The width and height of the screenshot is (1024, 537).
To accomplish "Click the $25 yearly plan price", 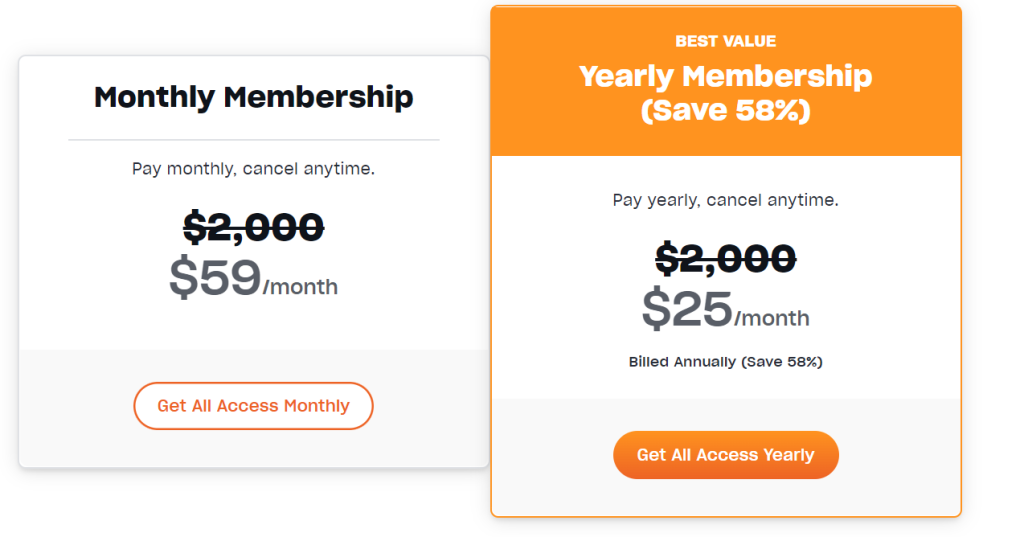I will (687, 308).
